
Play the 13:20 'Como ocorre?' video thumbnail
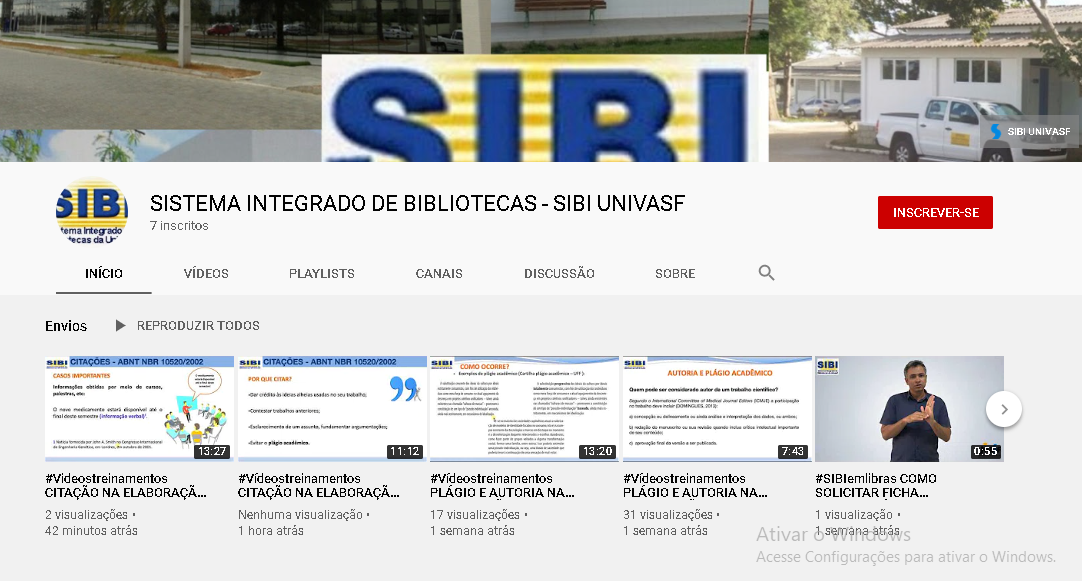tap(524, 409)
